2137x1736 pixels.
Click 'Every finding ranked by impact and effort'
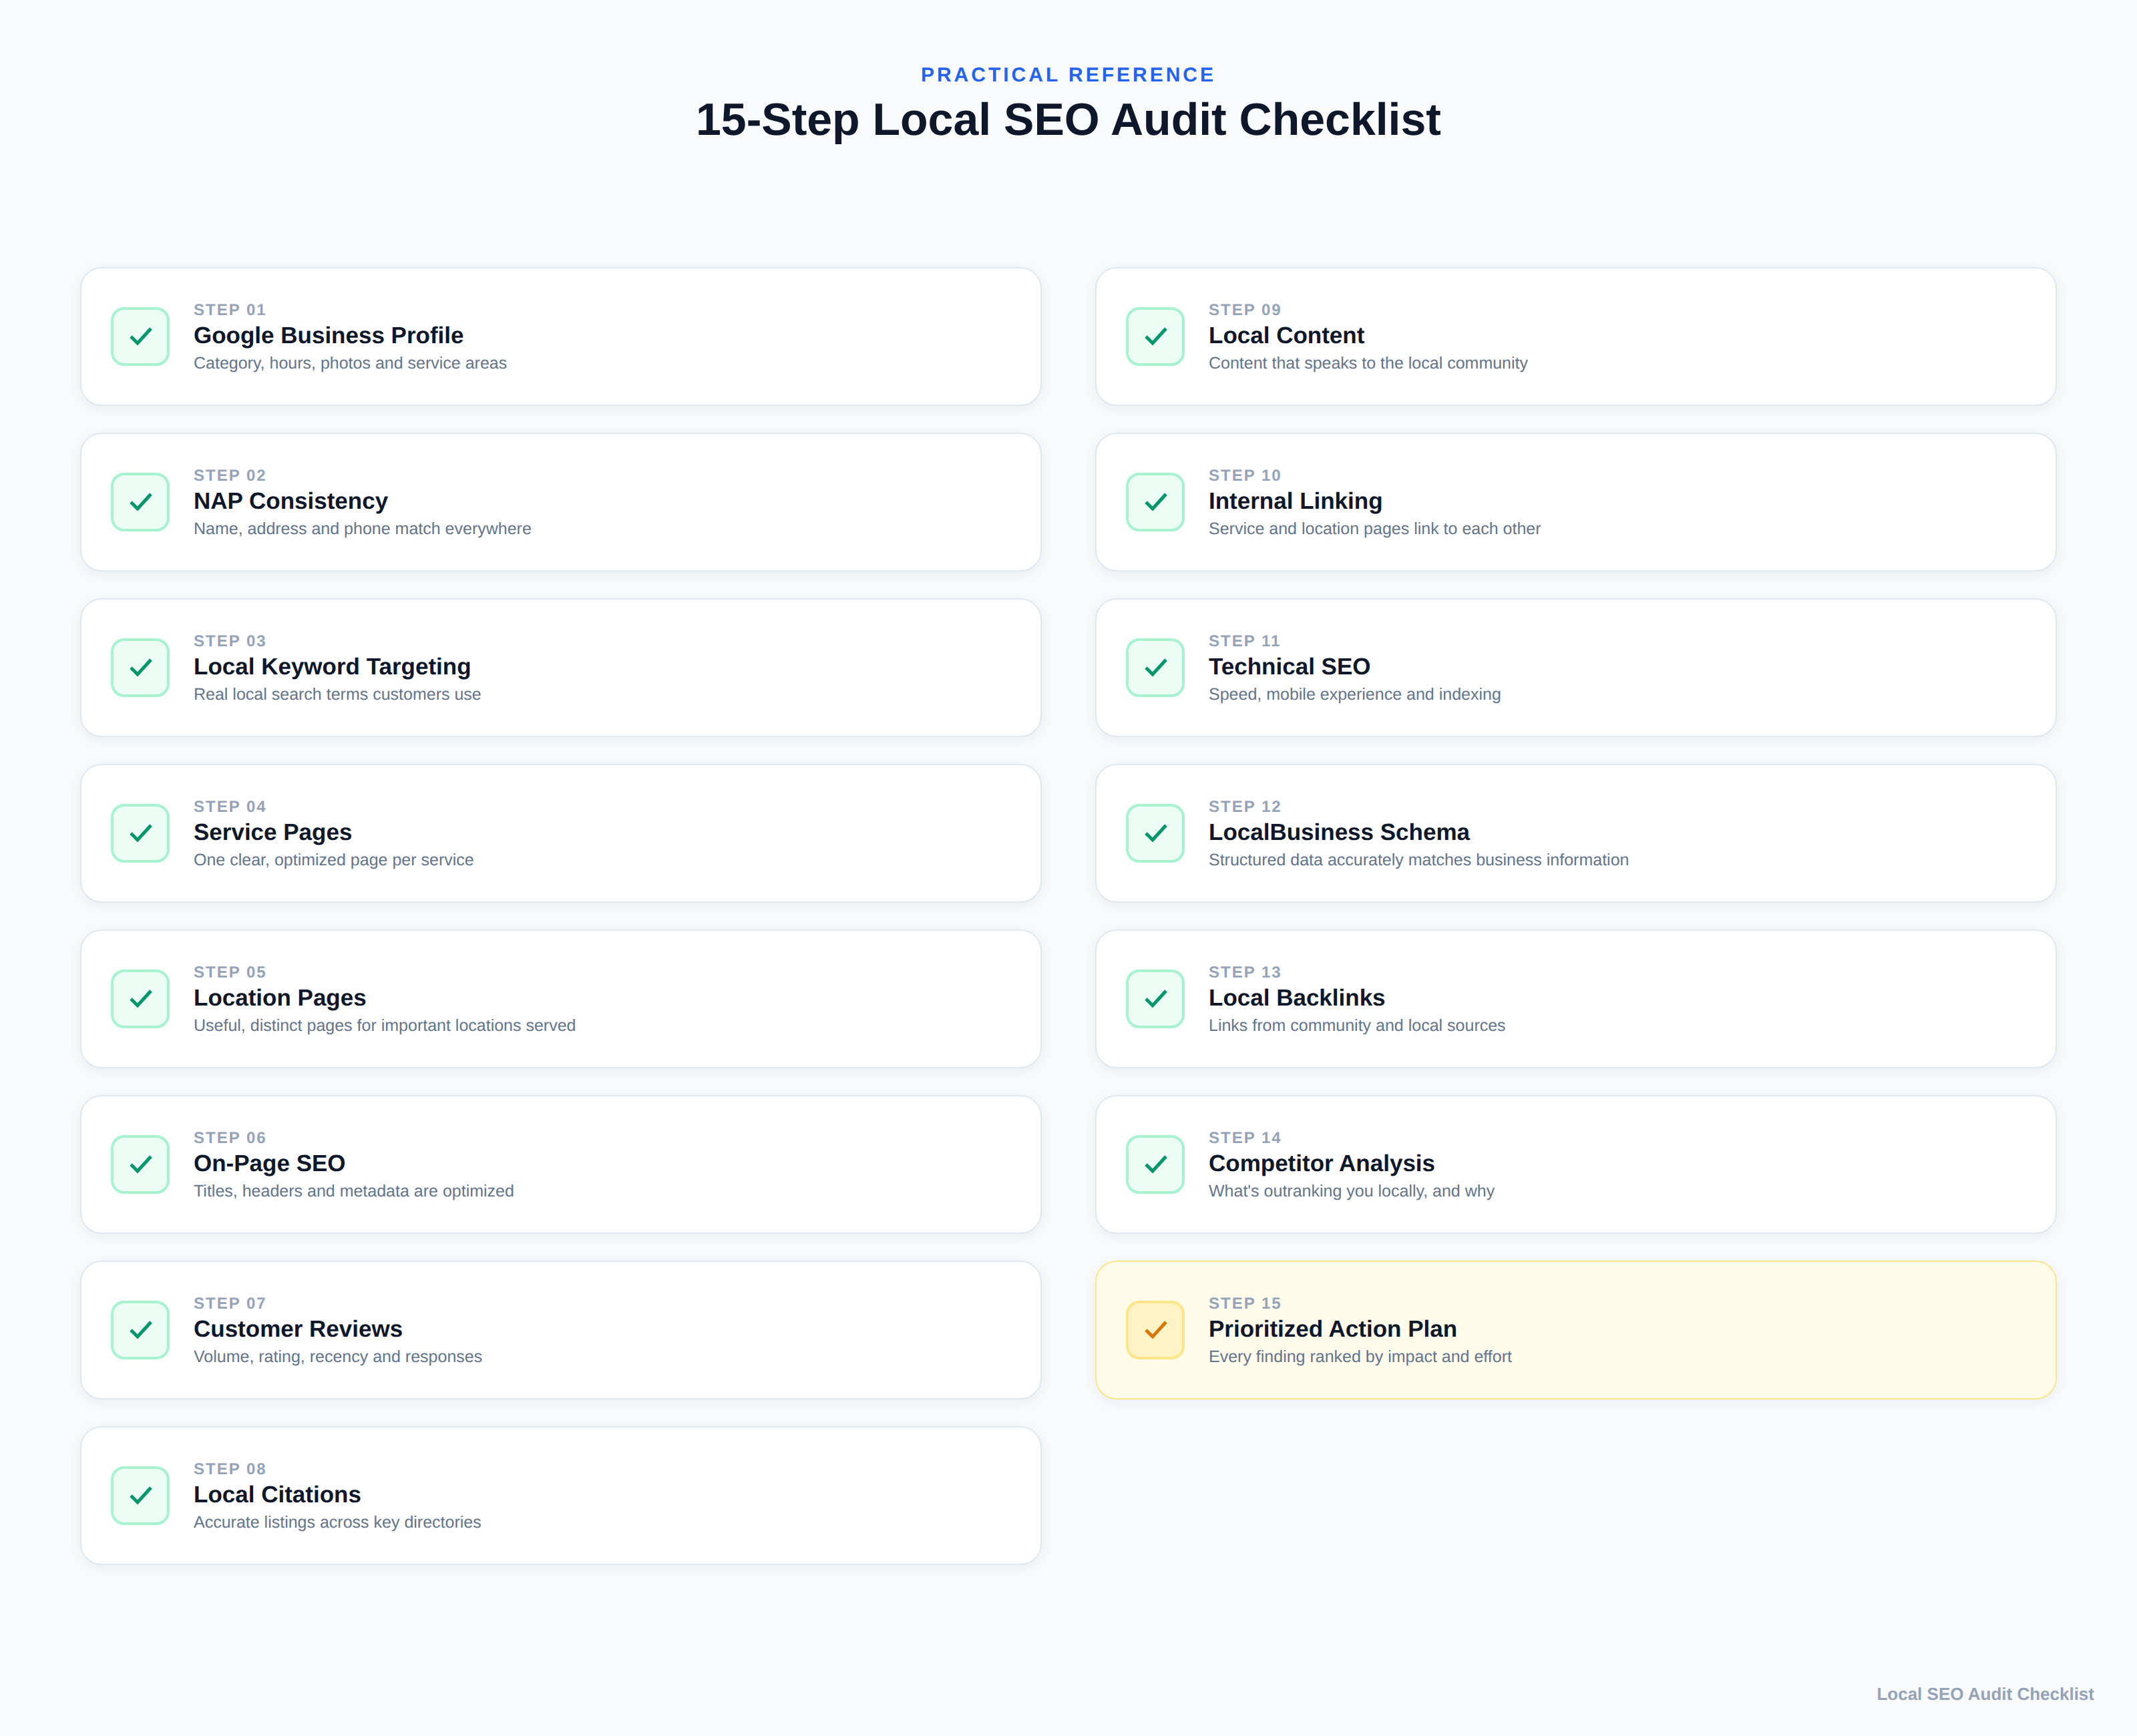(x=1360, y=1357)
